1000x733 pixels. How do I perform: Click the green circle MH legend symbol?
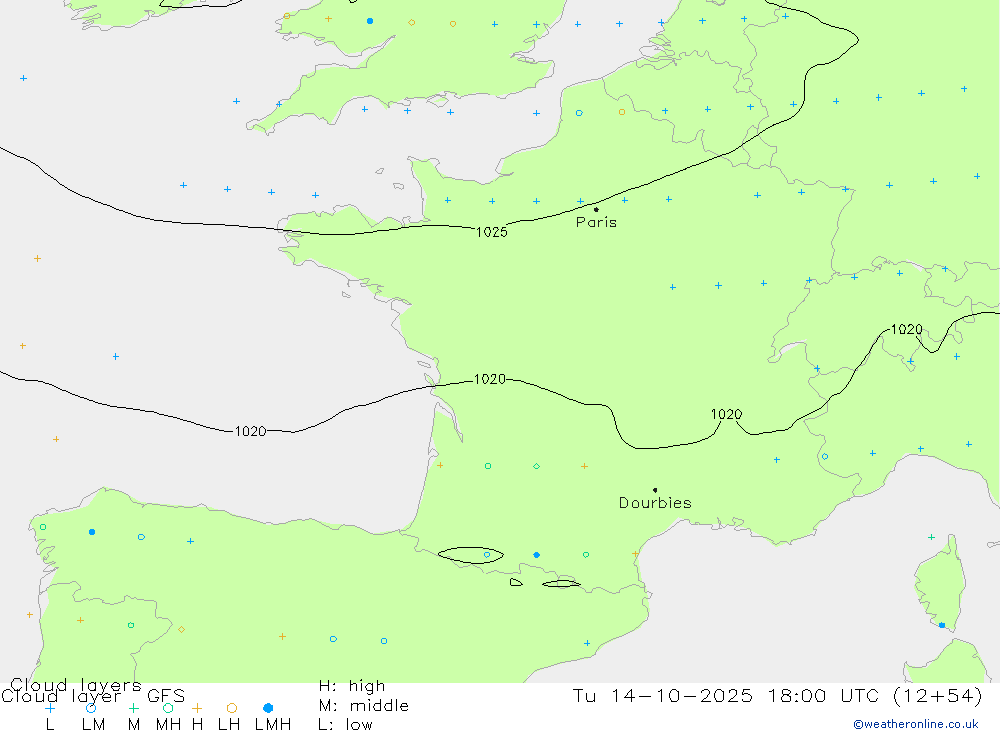click(168, 708)
